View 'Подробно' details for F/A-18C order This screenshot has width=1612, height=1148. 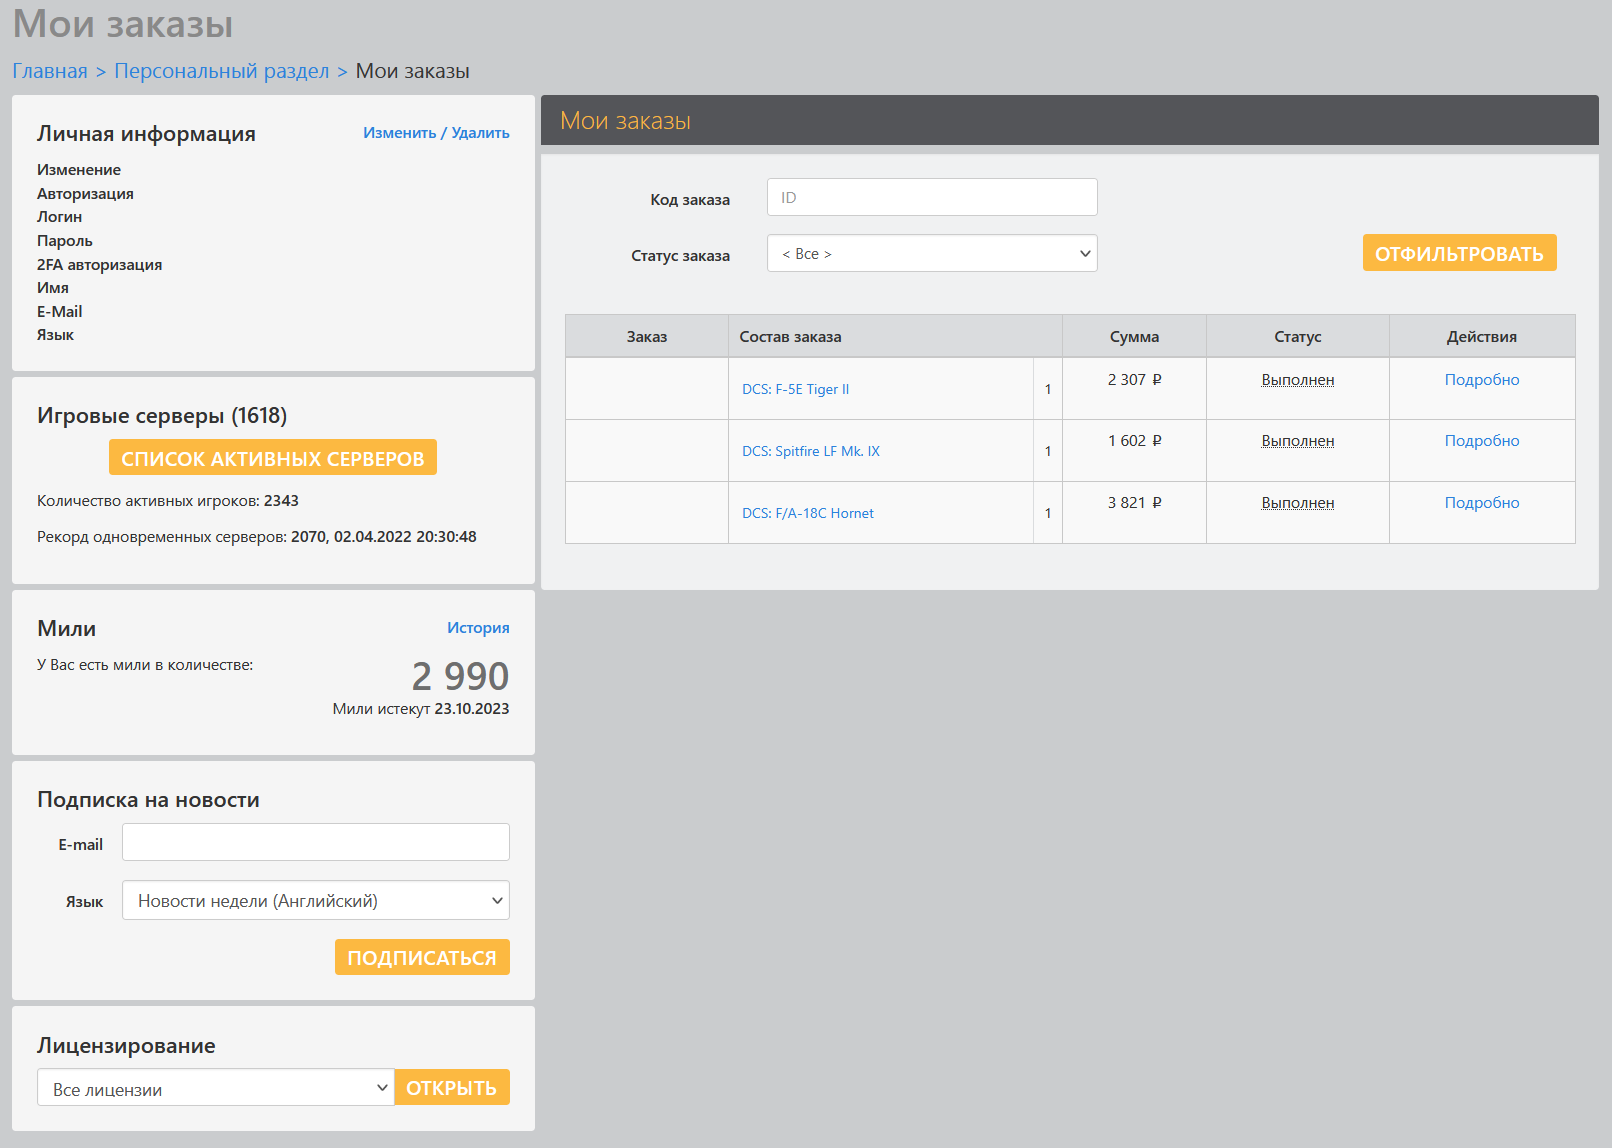tap(1481, 503)
